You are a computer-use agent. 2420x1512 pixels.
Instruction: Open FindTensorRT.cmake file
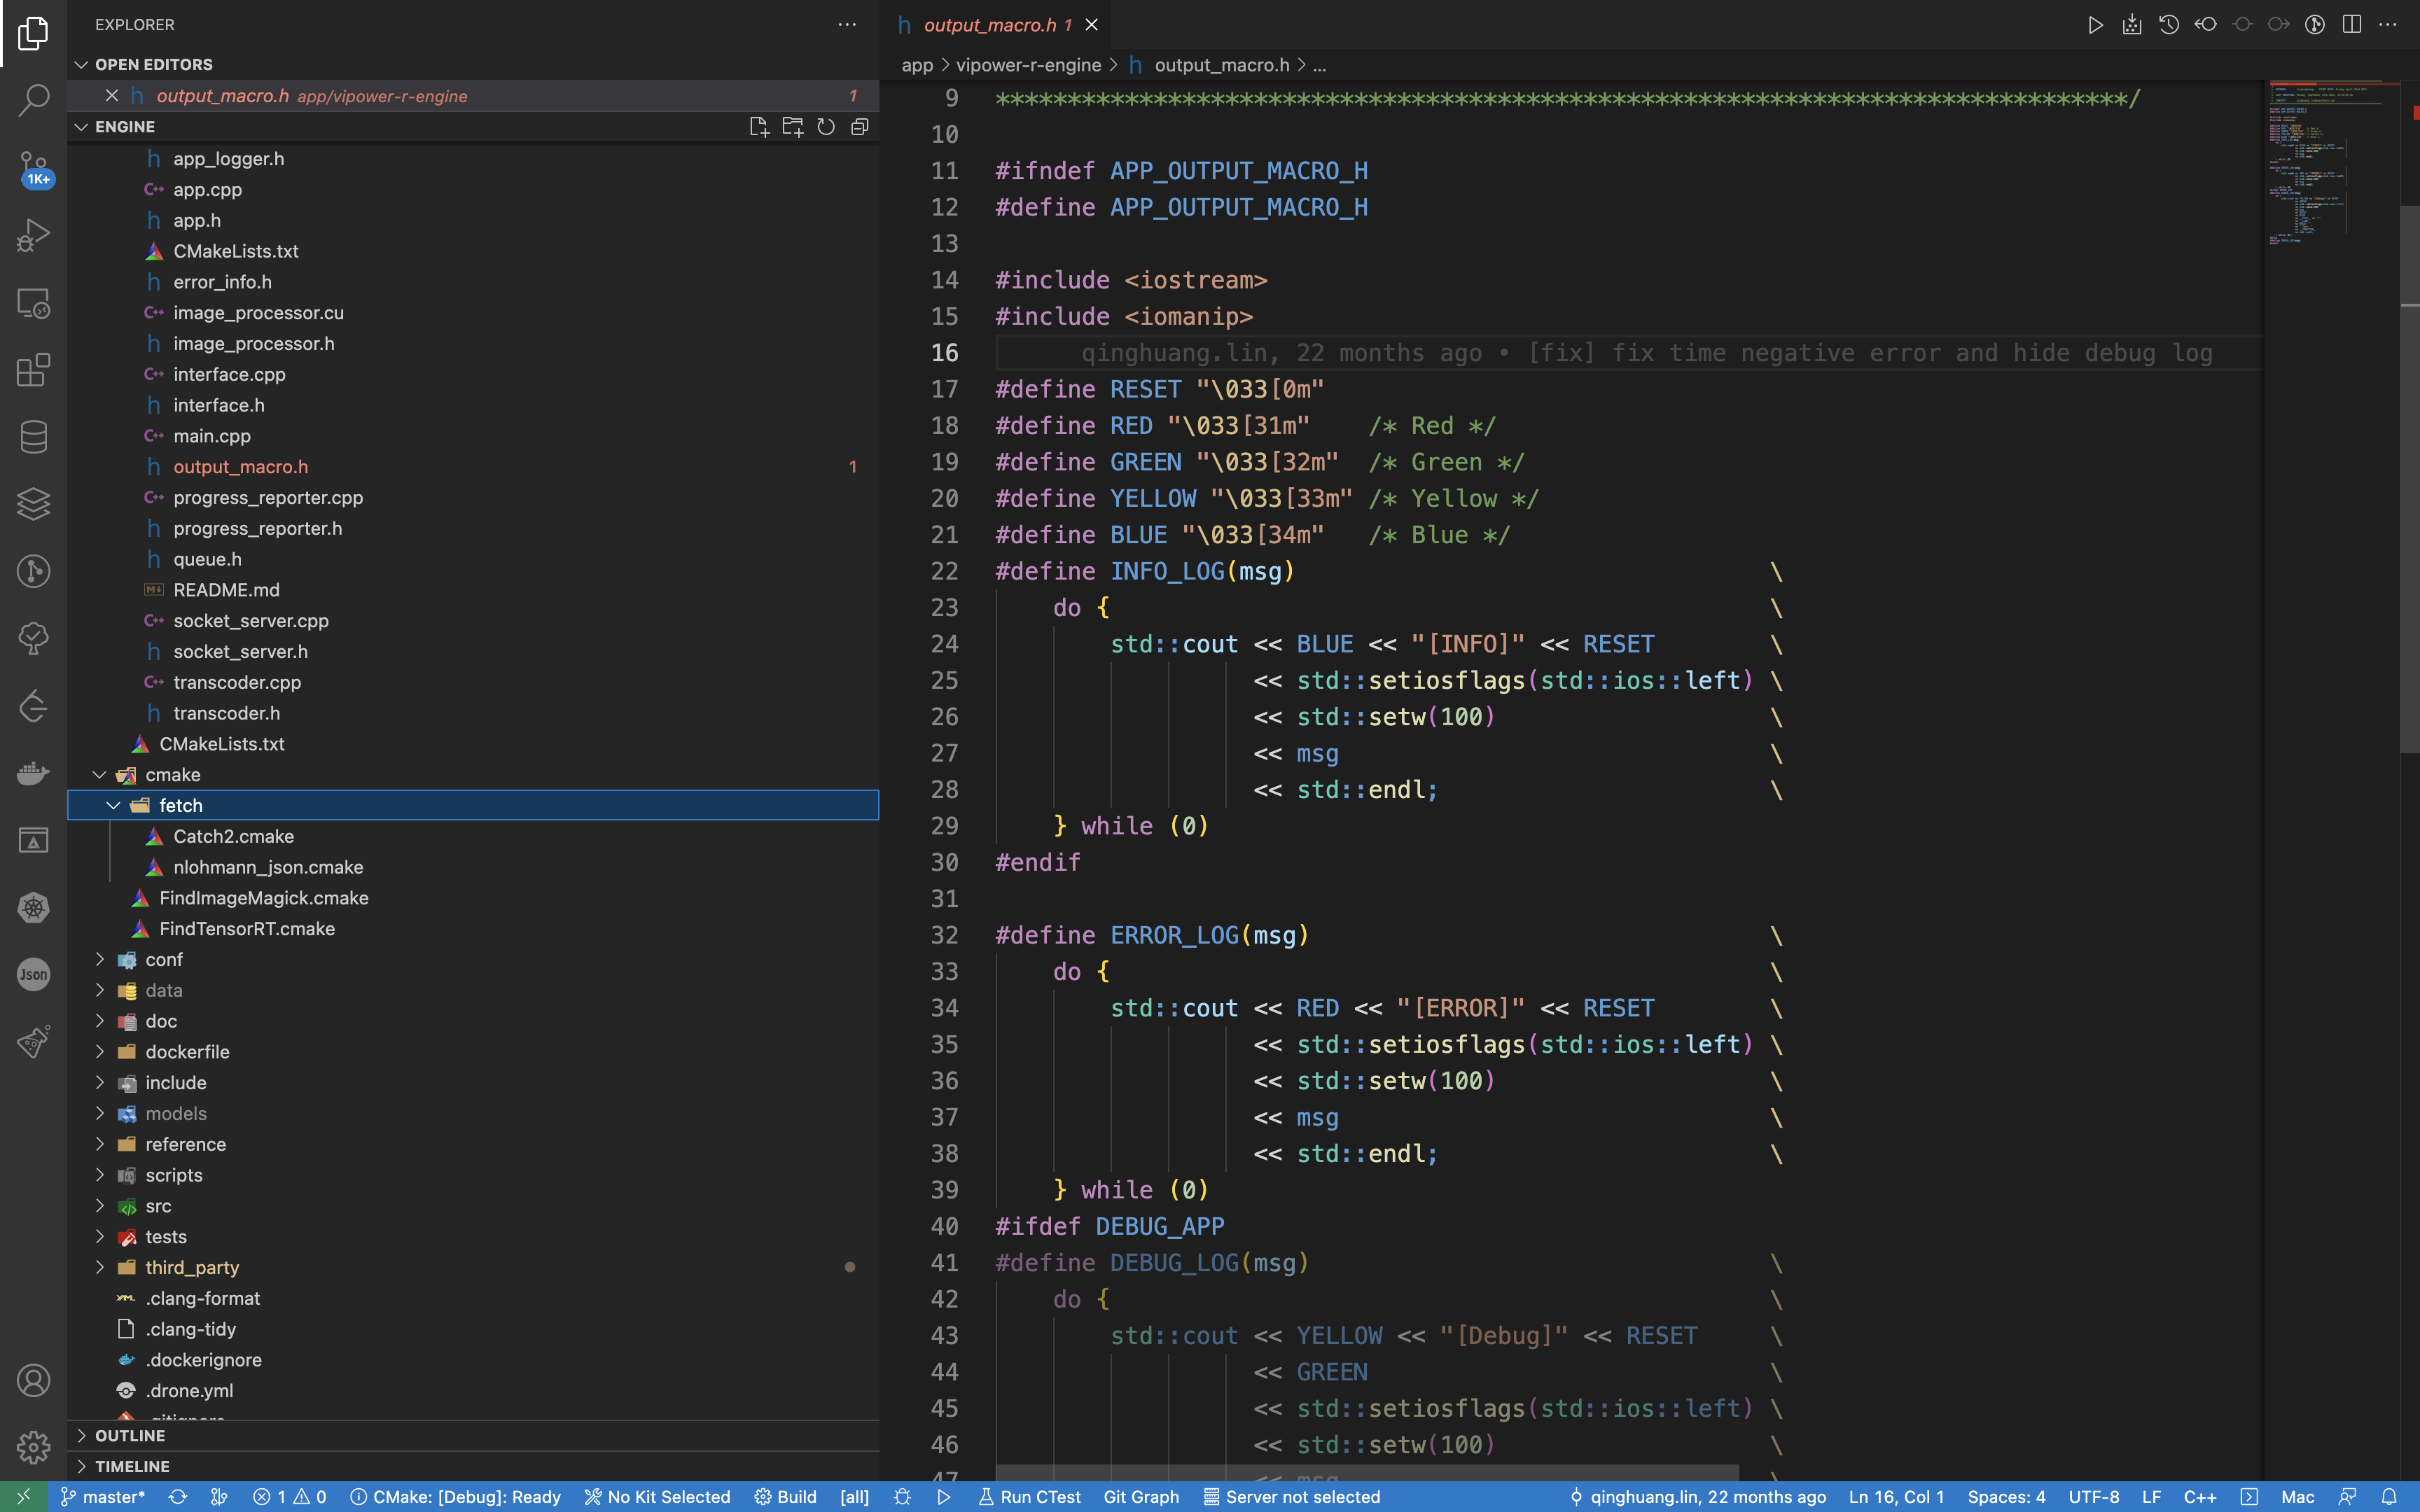tap(473, 929)
